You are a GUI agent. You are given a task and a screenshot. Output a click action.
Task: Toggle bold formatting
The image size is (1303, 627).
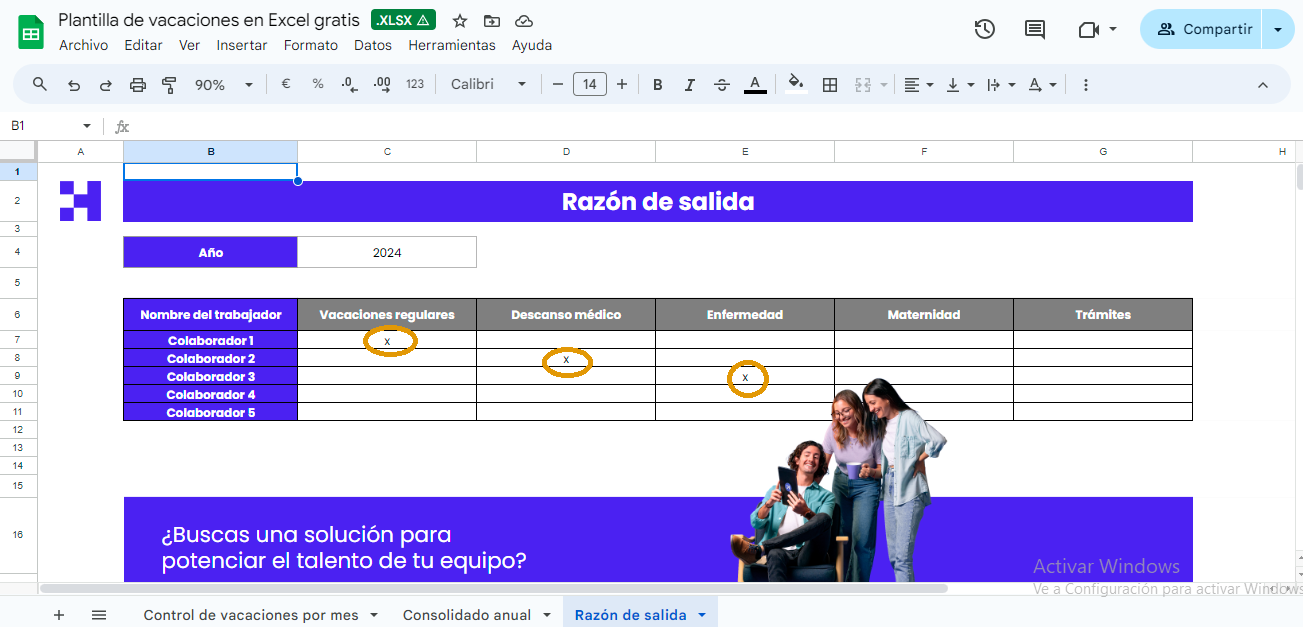657,85
